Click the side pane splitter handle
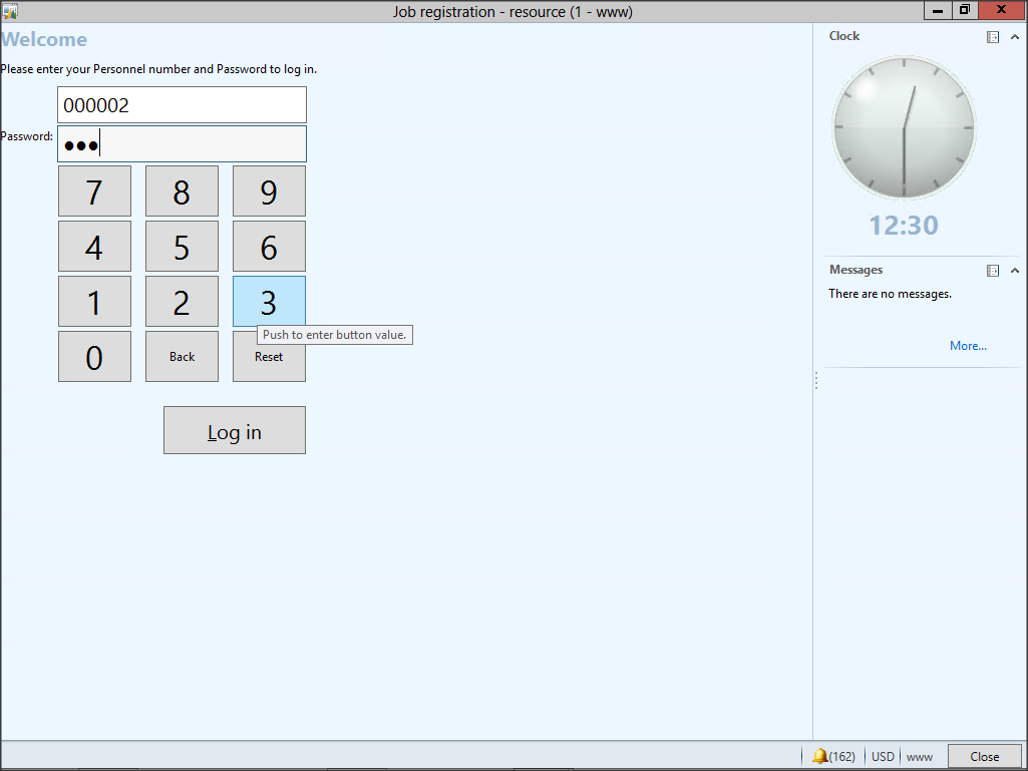1028x771 pixels. click(x=816, y=381)
